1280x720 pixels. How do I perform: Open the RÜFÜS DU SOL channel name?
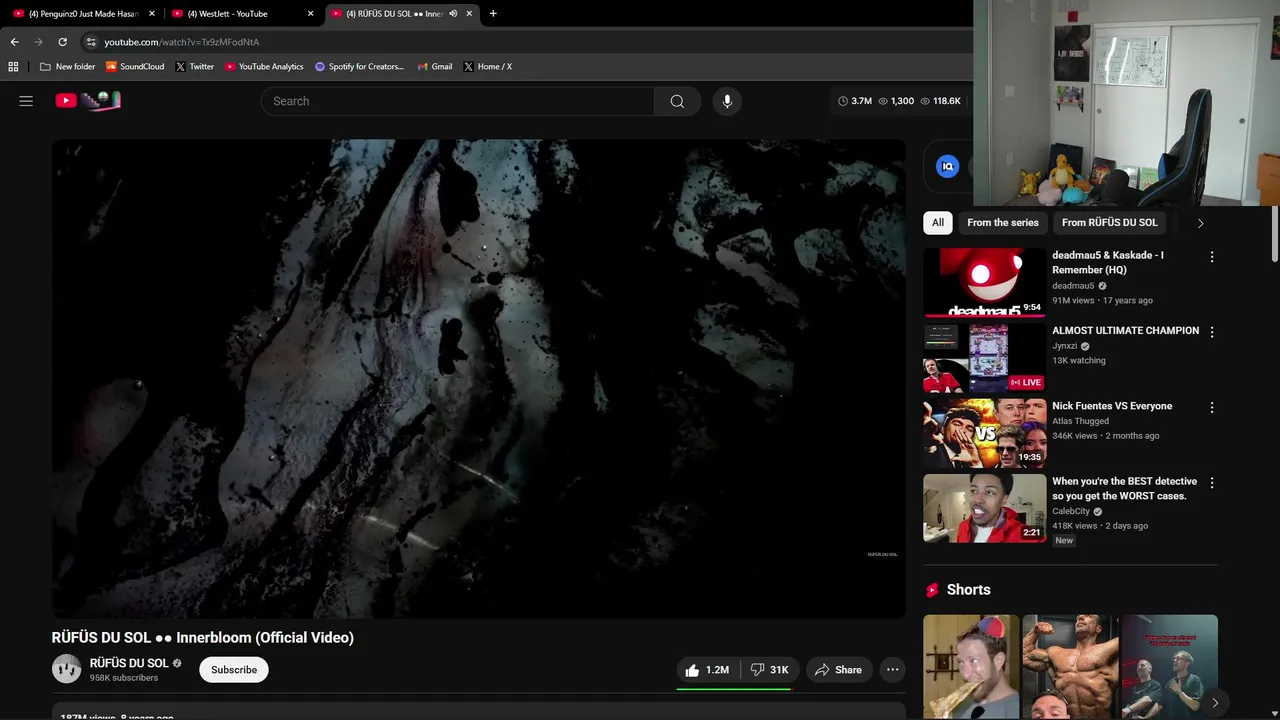coord(129,663)
